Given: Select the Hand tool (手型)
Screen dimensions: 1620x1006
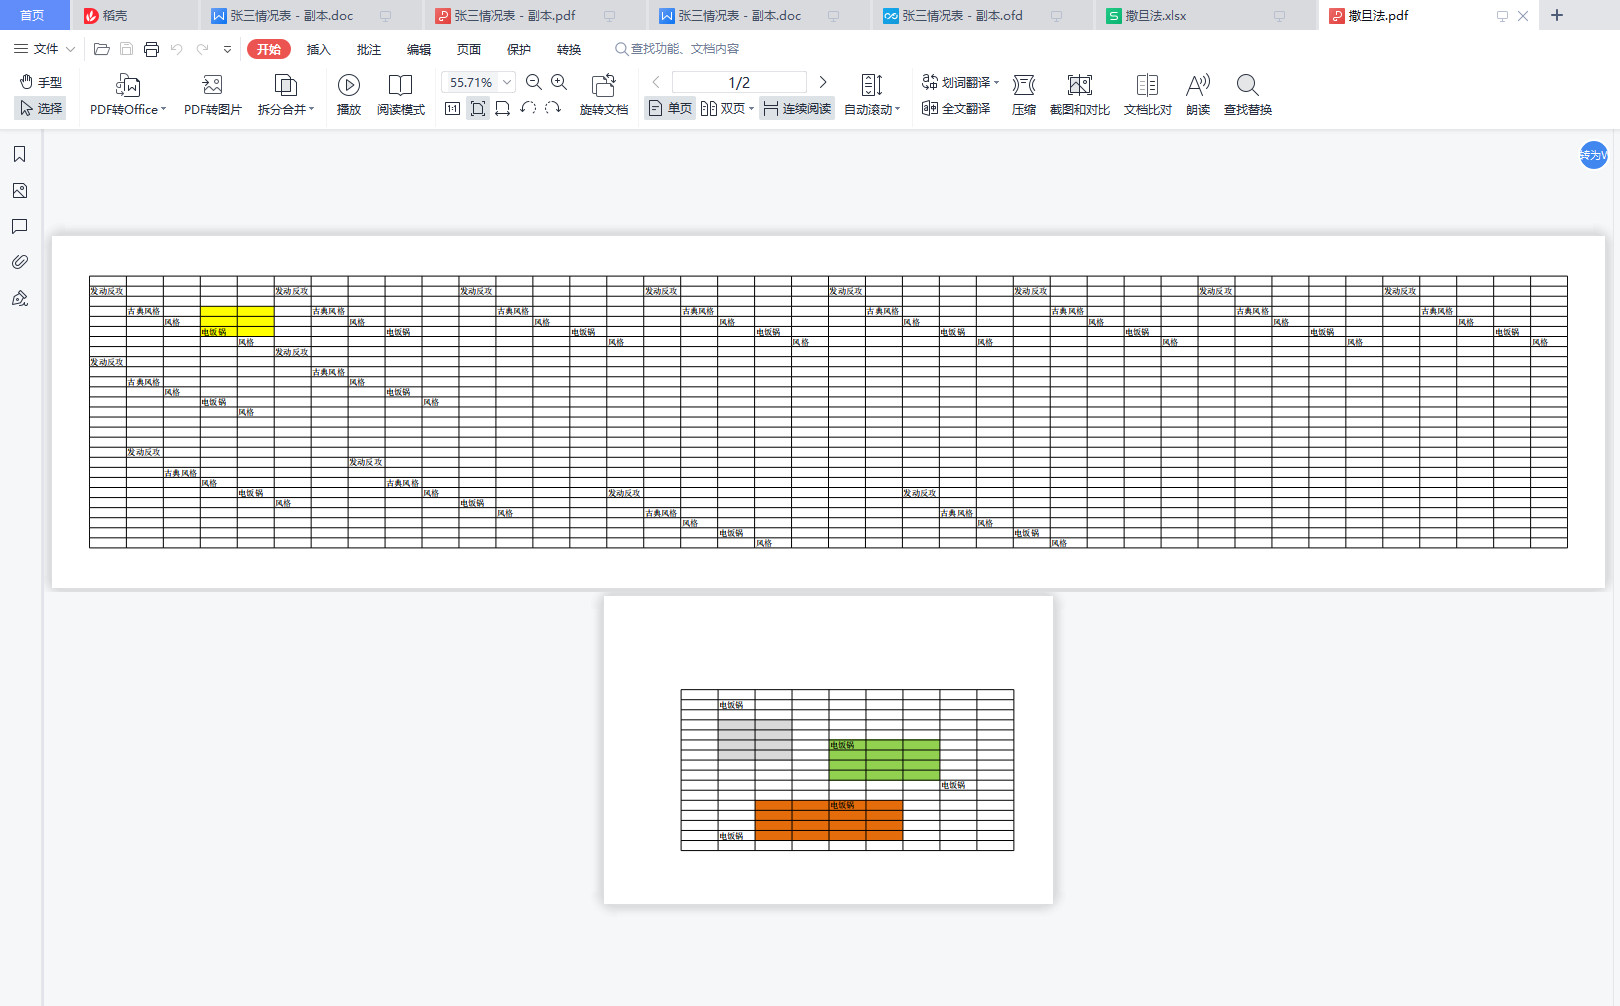Looking at the screenshot, I should (41, 82).
